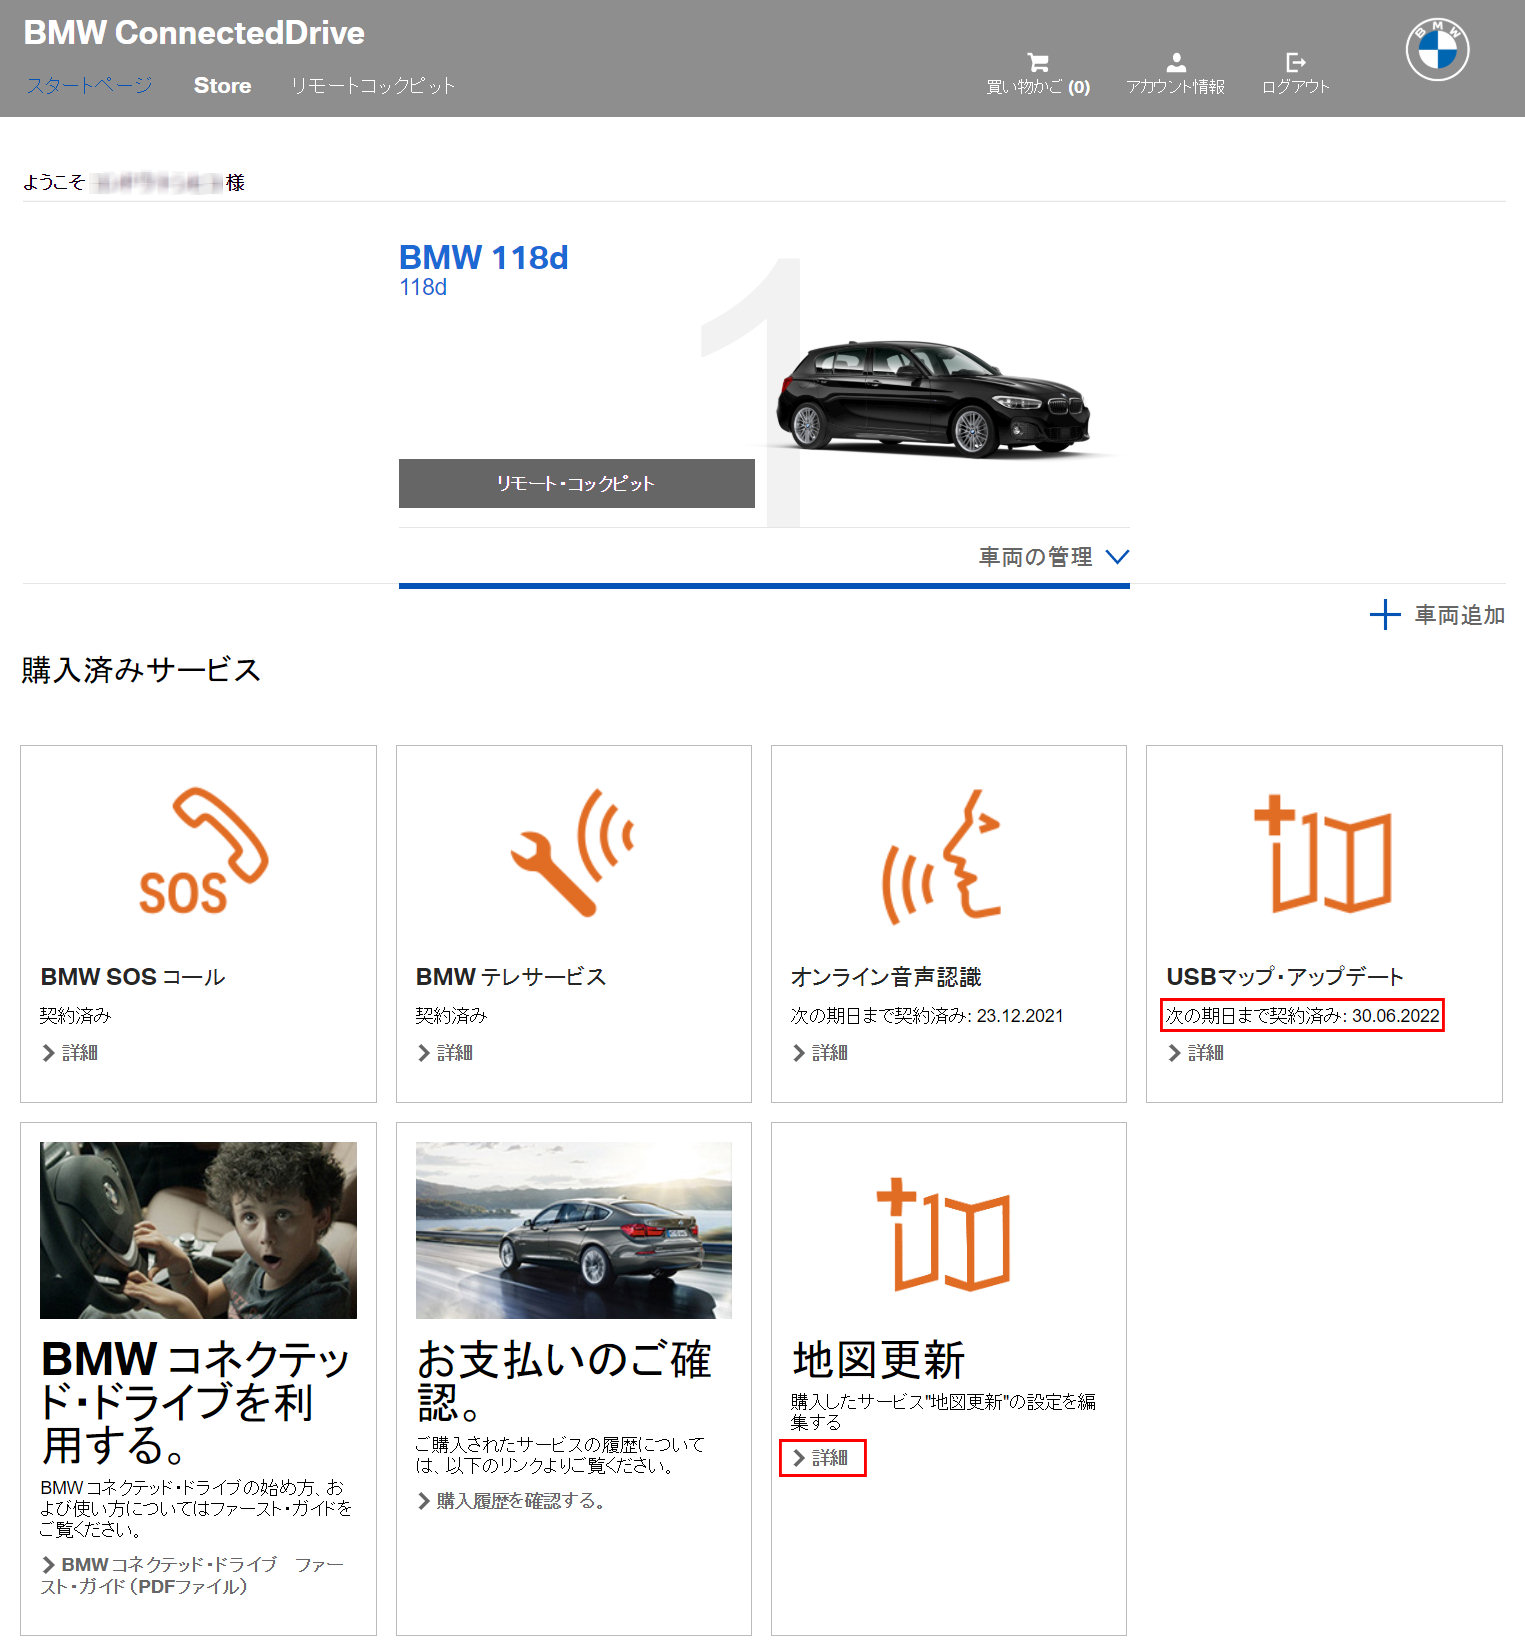Click the 買い物かご (0) label
Image resolution: width=1525 pixels, height=1643 pixels.
point(1038,87)
